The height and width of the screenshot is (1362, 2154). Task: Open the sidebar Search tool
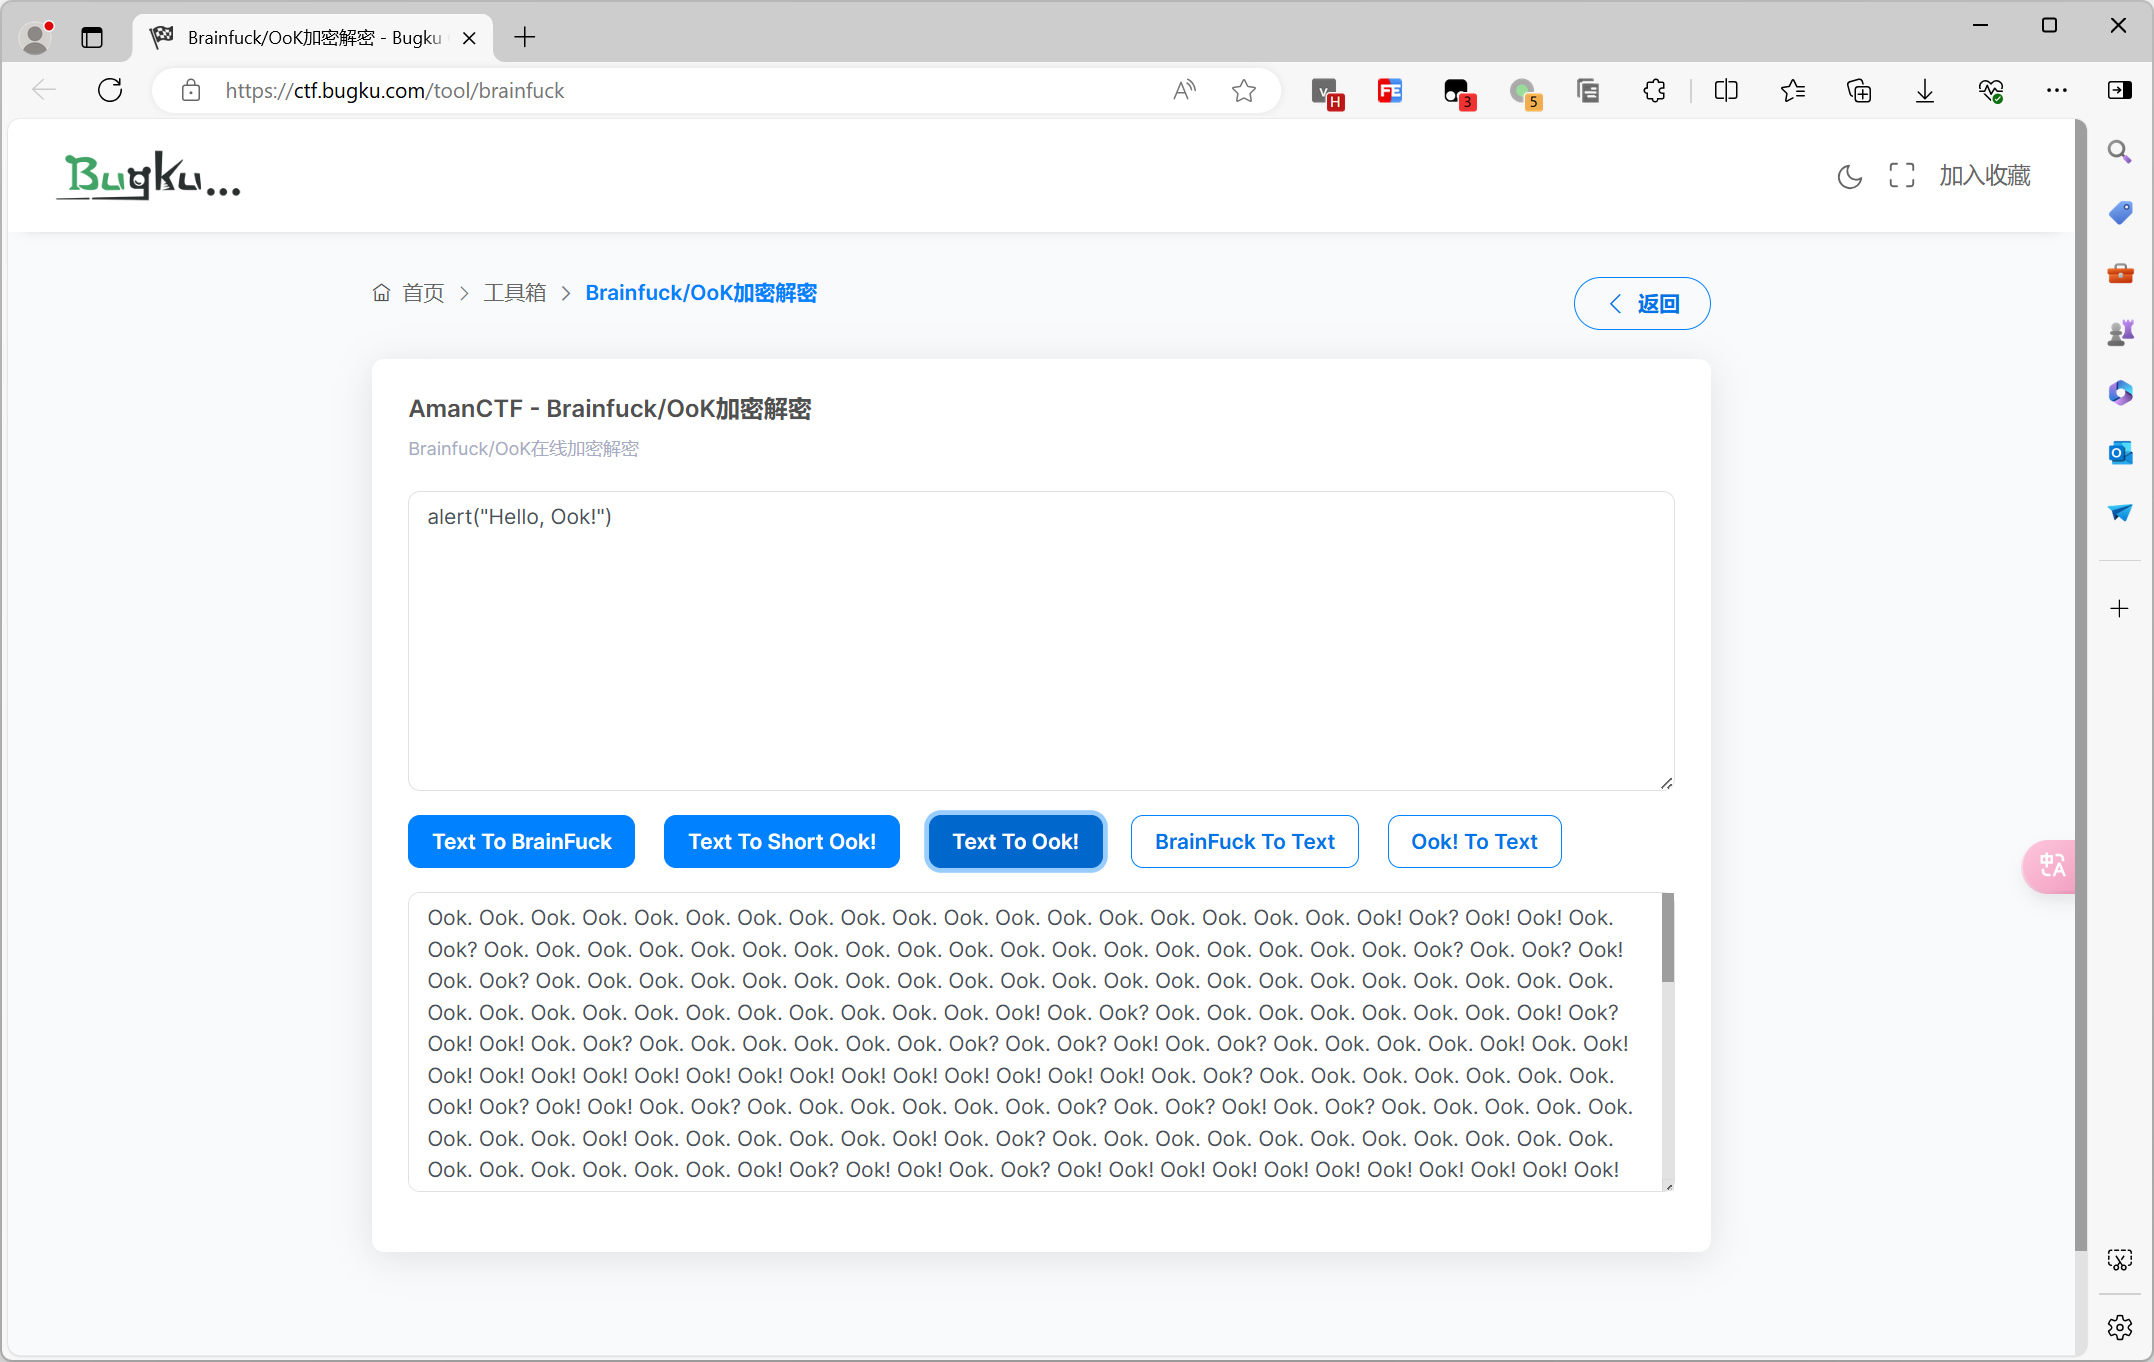2120,151
